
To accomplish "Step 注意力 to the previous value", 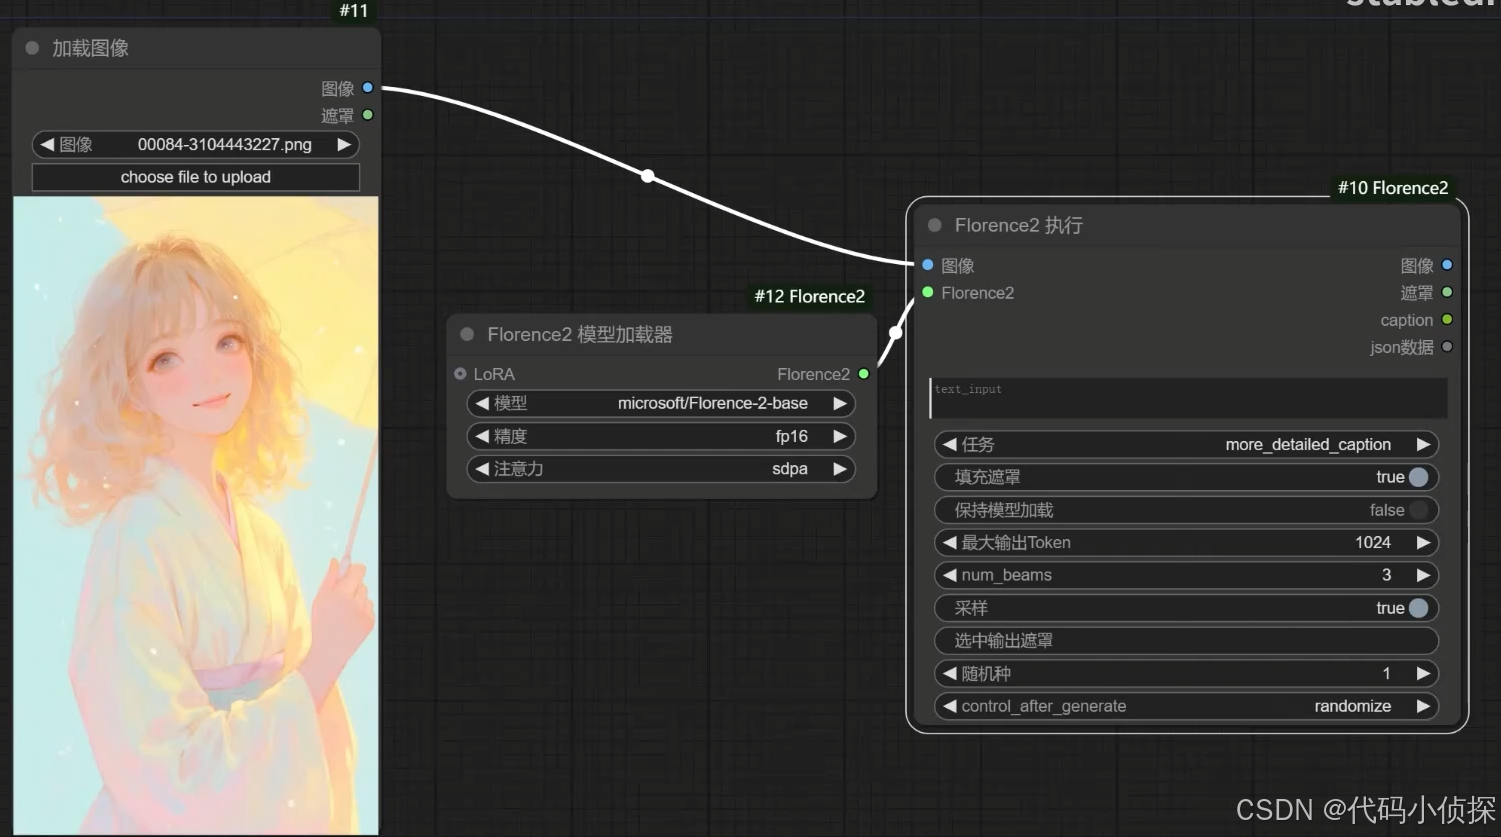I will click(482, 469).
